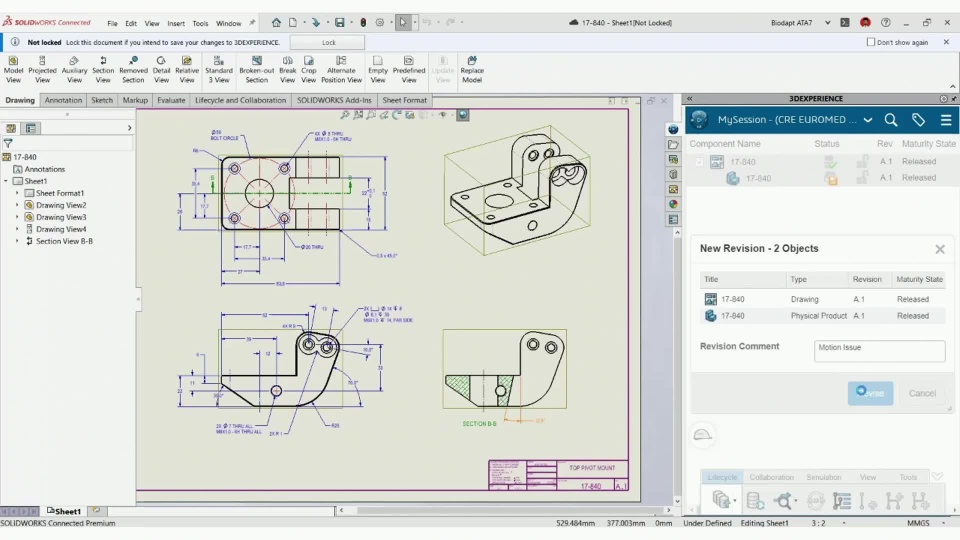Collapse the 3DEXPERIENCE panel arrows

pos(689,99)
